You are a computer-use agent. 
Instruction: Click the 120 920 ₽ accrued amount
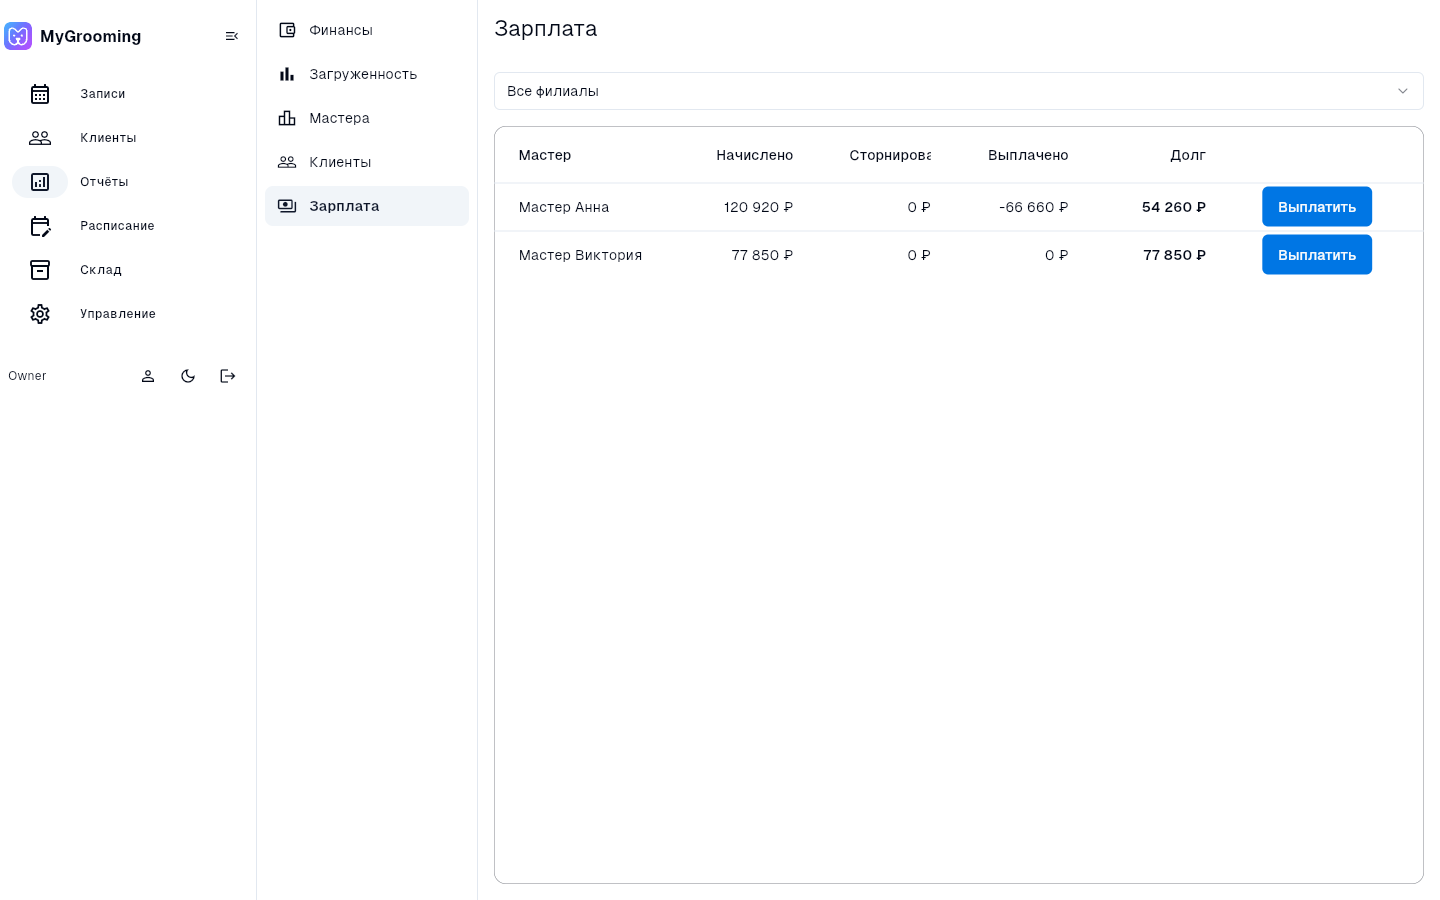click(x=758, y=207)
